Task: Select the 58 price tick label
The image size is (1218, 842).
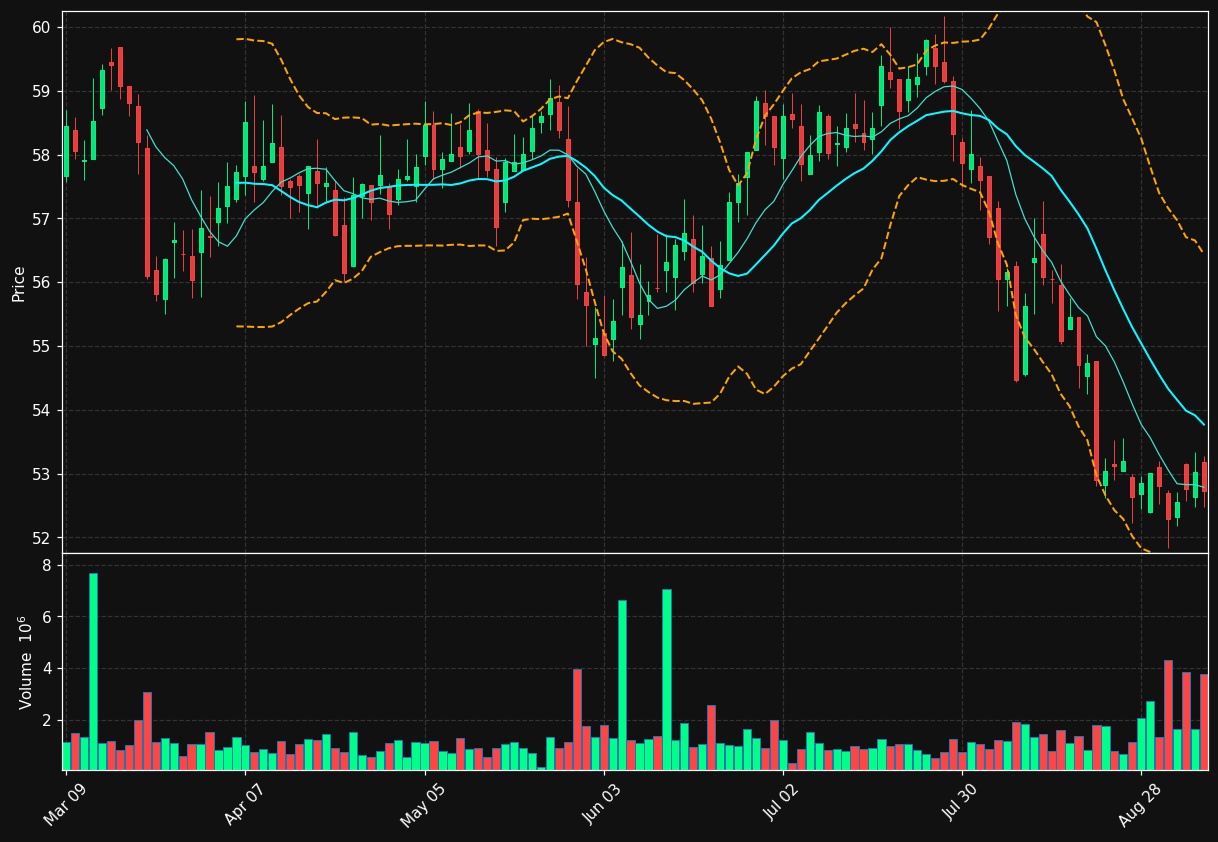Action: pos(41,155)
